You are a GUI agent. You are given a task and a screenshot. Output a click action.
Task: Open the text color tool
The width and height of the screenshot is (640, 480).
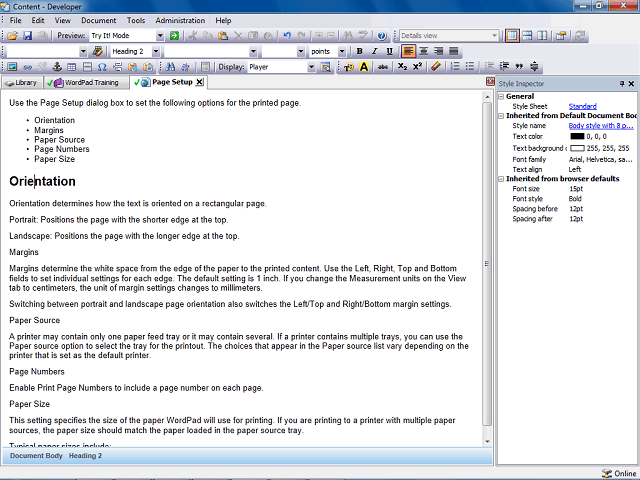coord(349,67)
